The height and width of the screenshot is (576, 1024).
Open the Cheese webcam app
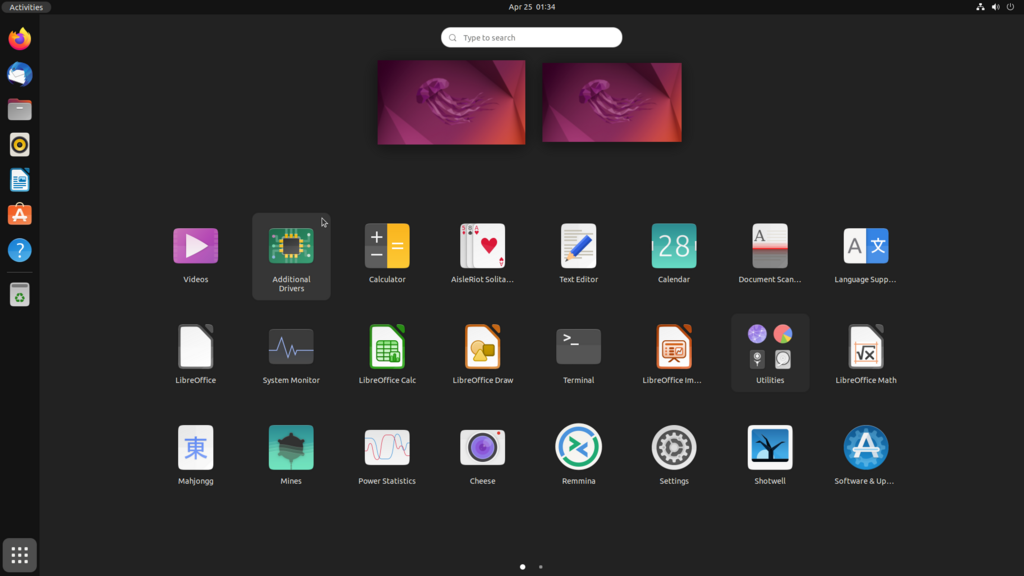point(482,455)
